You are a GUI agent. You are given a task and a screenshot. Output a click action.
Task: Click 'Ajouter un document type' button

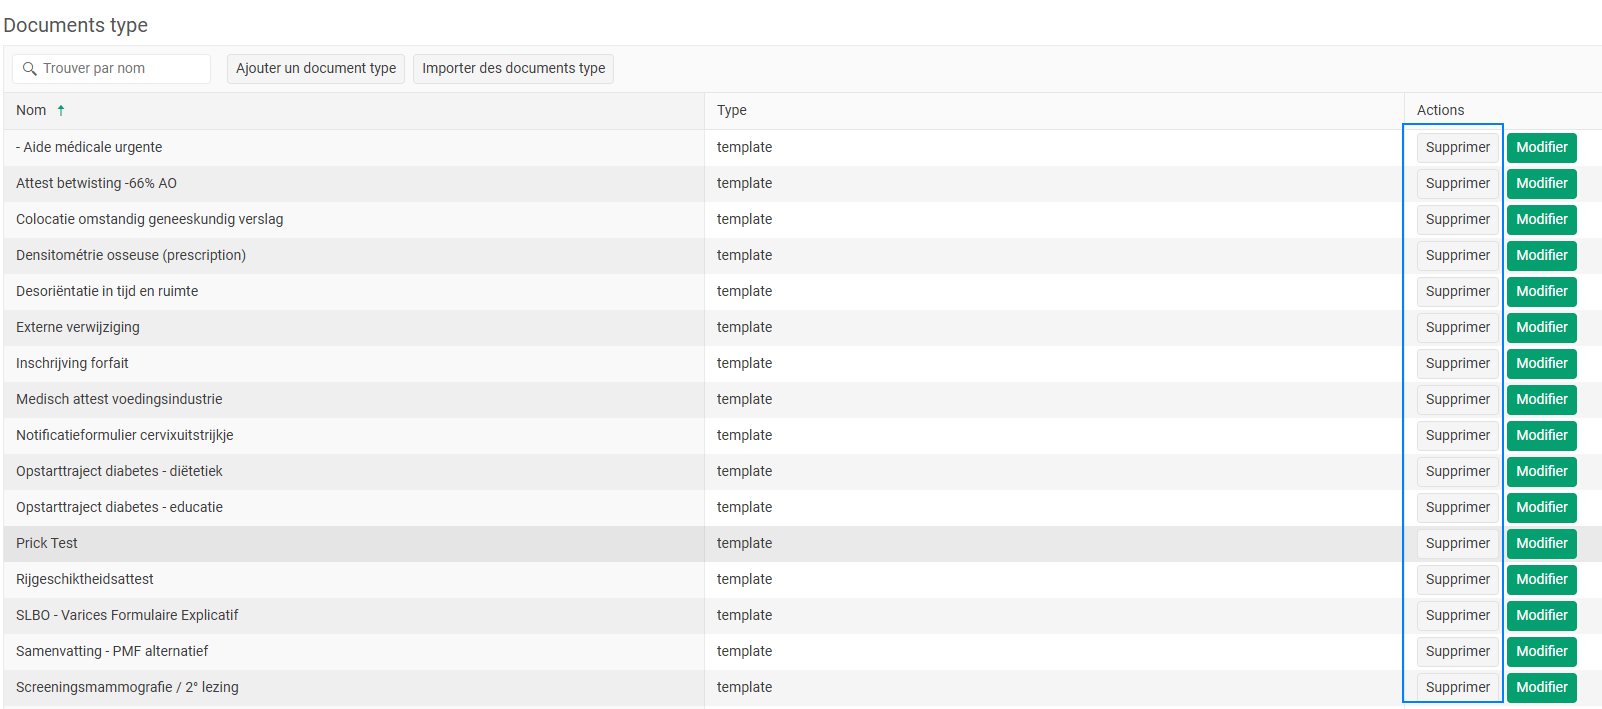click(316, 69)
